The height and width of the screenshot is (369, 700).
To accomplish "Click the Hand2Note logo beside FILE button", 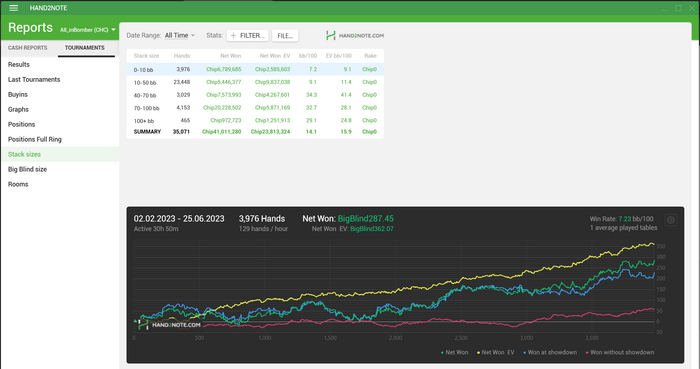I will 355,36.
